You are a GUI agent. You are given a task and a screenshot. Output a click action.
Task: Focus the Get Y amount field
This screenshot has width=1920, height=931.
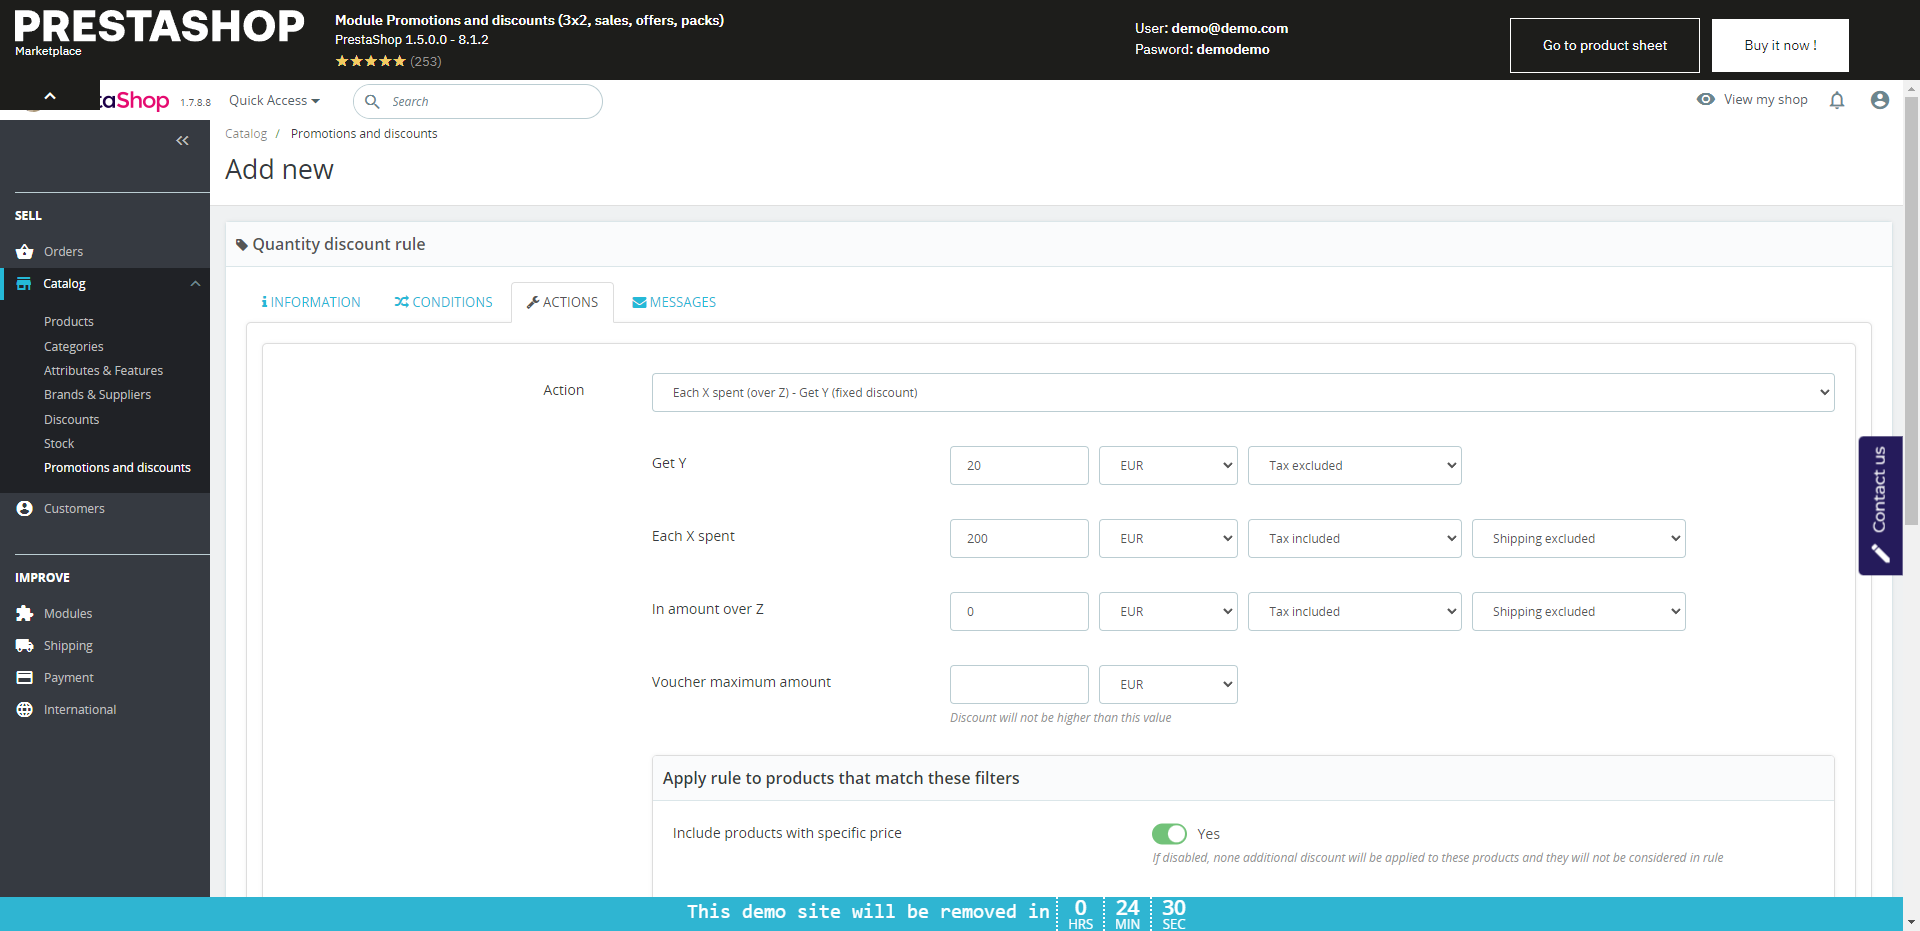(1019, 466)
